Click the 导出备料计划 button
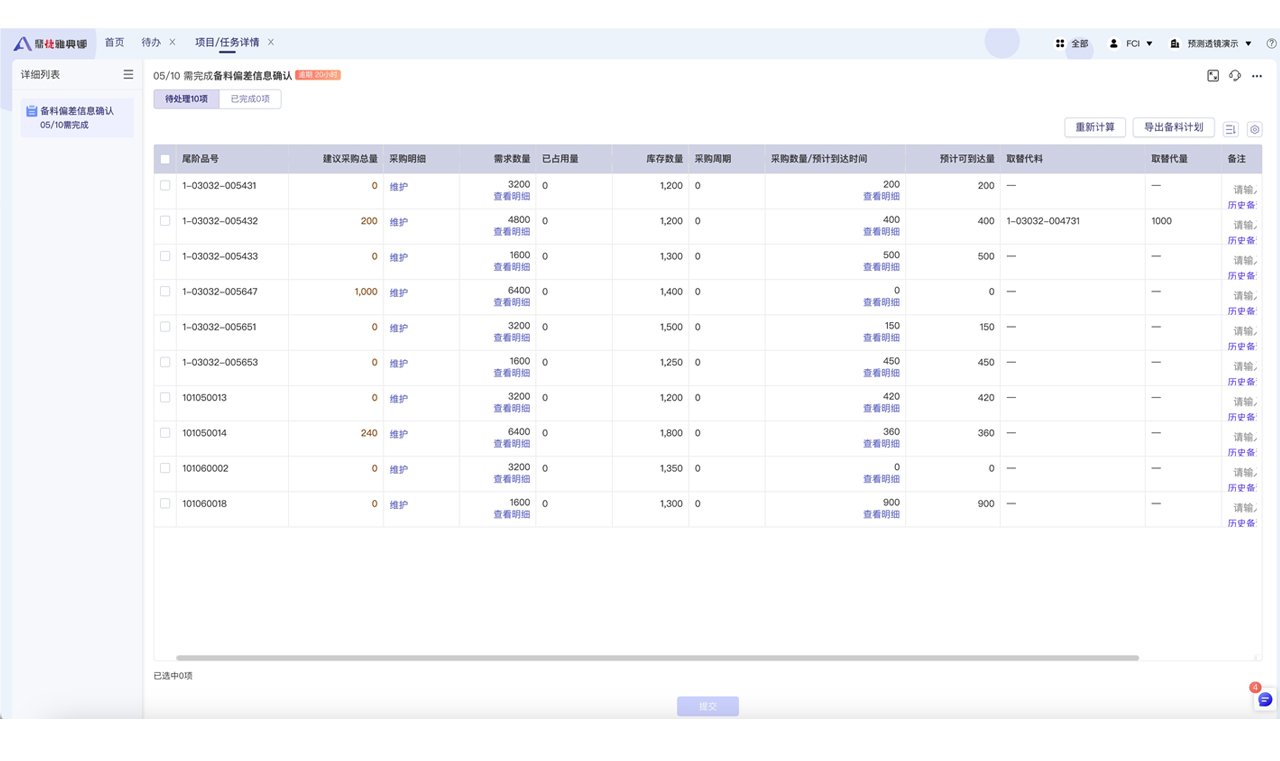The height and width of the screenshot is (761, 1280). 1174,128
